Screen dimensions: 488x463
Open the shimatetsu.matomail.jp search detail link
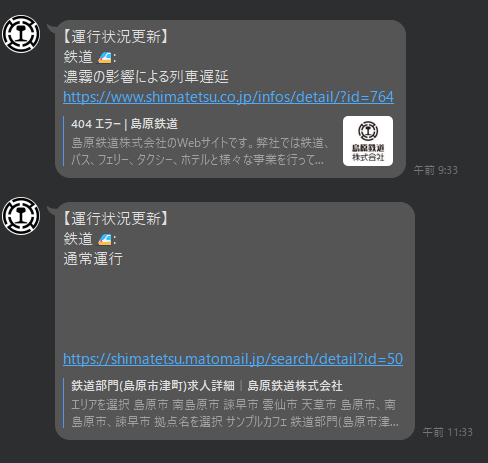(x=233, y=359)
